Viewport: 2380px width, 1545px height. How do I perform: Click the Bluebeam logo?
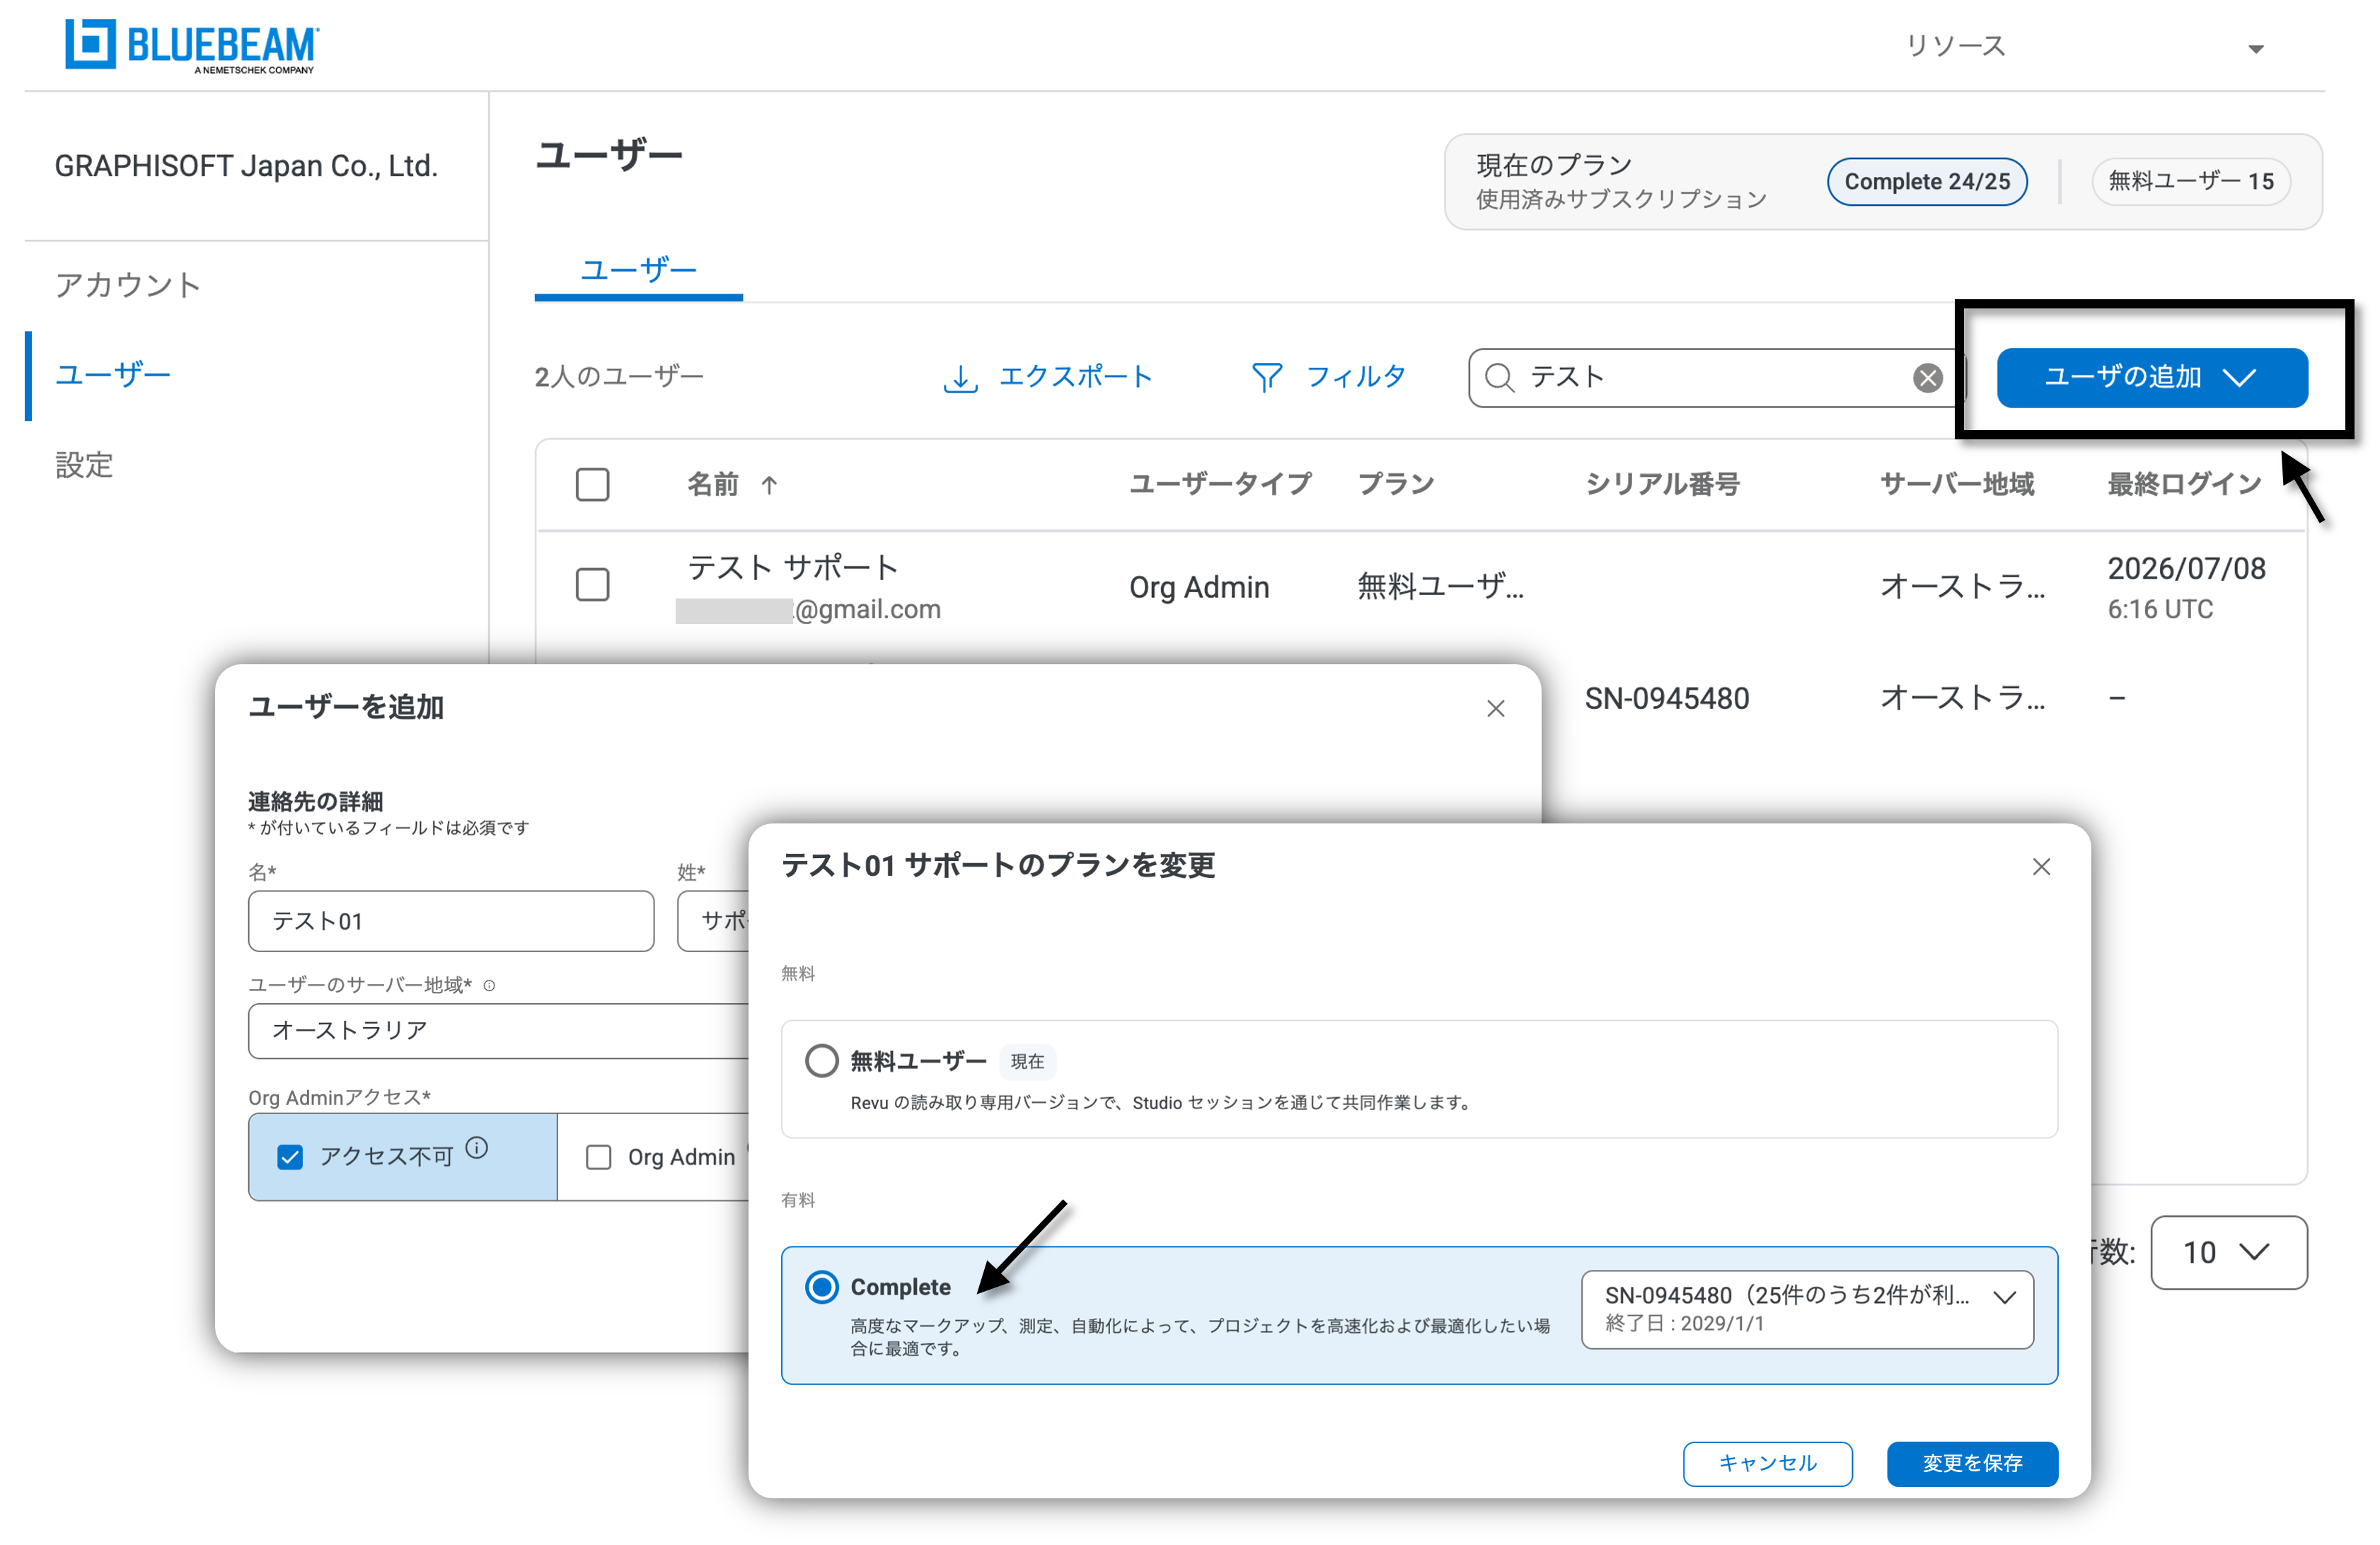tap(192, 45)
